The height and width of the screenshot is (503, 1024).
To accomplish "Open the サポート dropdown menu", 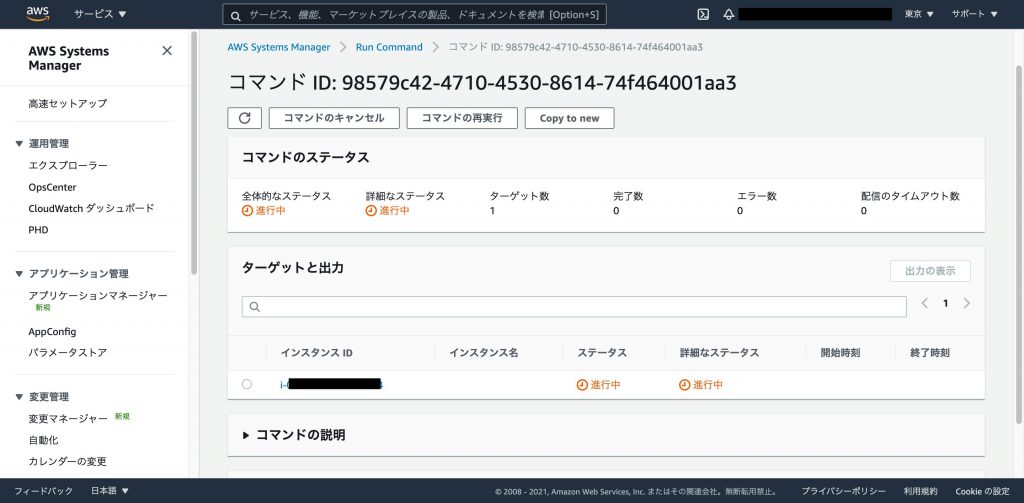I will (x=974, y=14).
